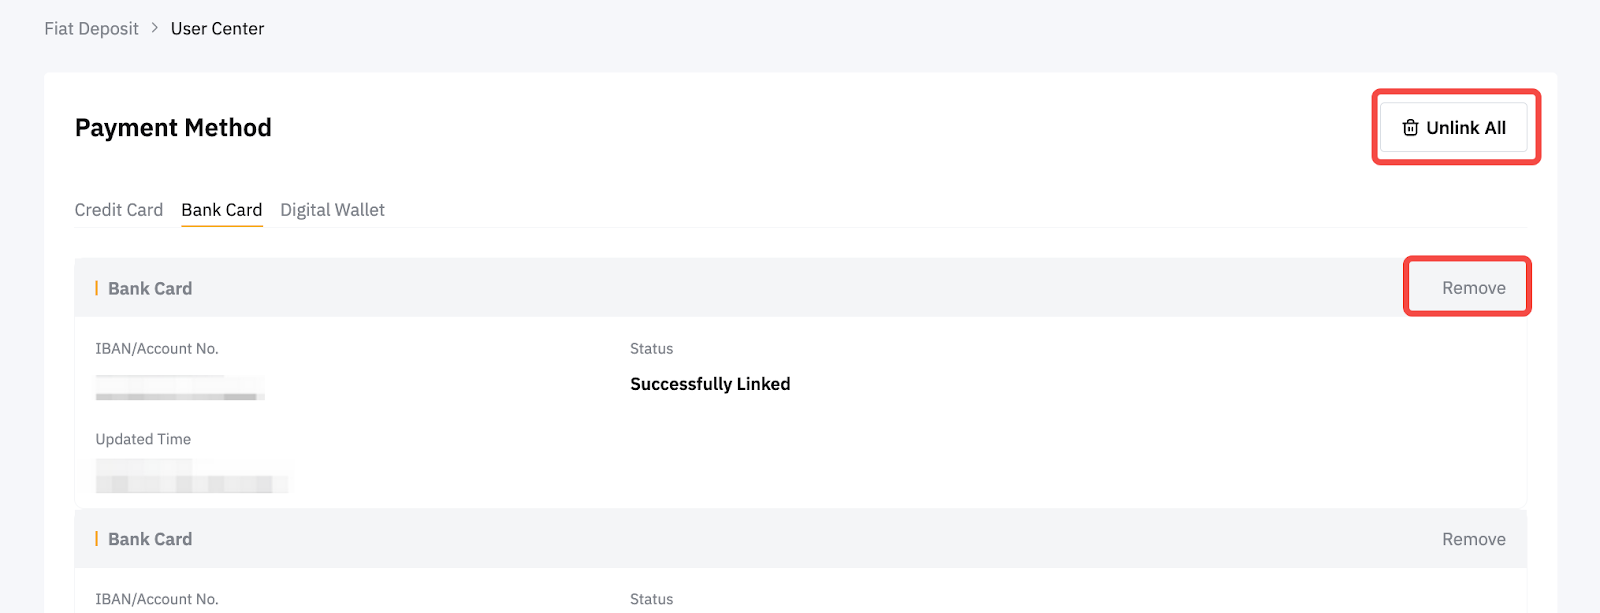Click the Successfully Linked status text
1600x613 pixels.
point(710,384)
